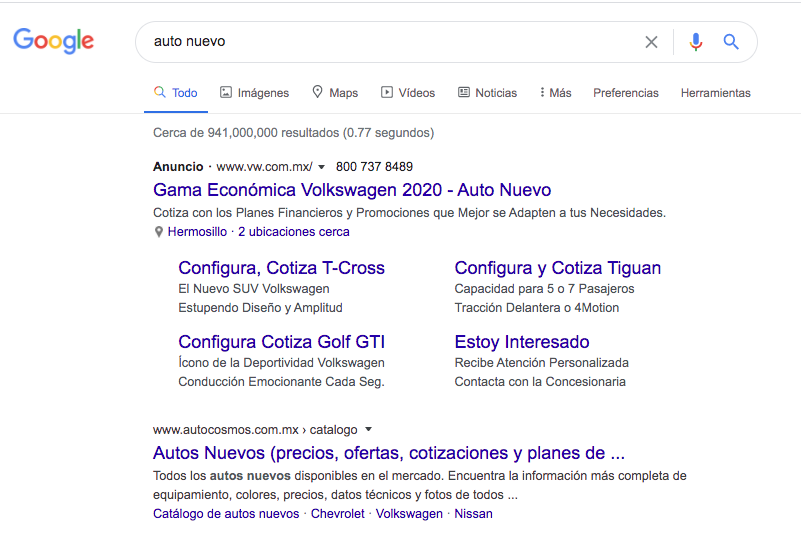This screenshot has height=549, width=801.
Task: Click the magnifying glass search button
Action: pos(731,42)
